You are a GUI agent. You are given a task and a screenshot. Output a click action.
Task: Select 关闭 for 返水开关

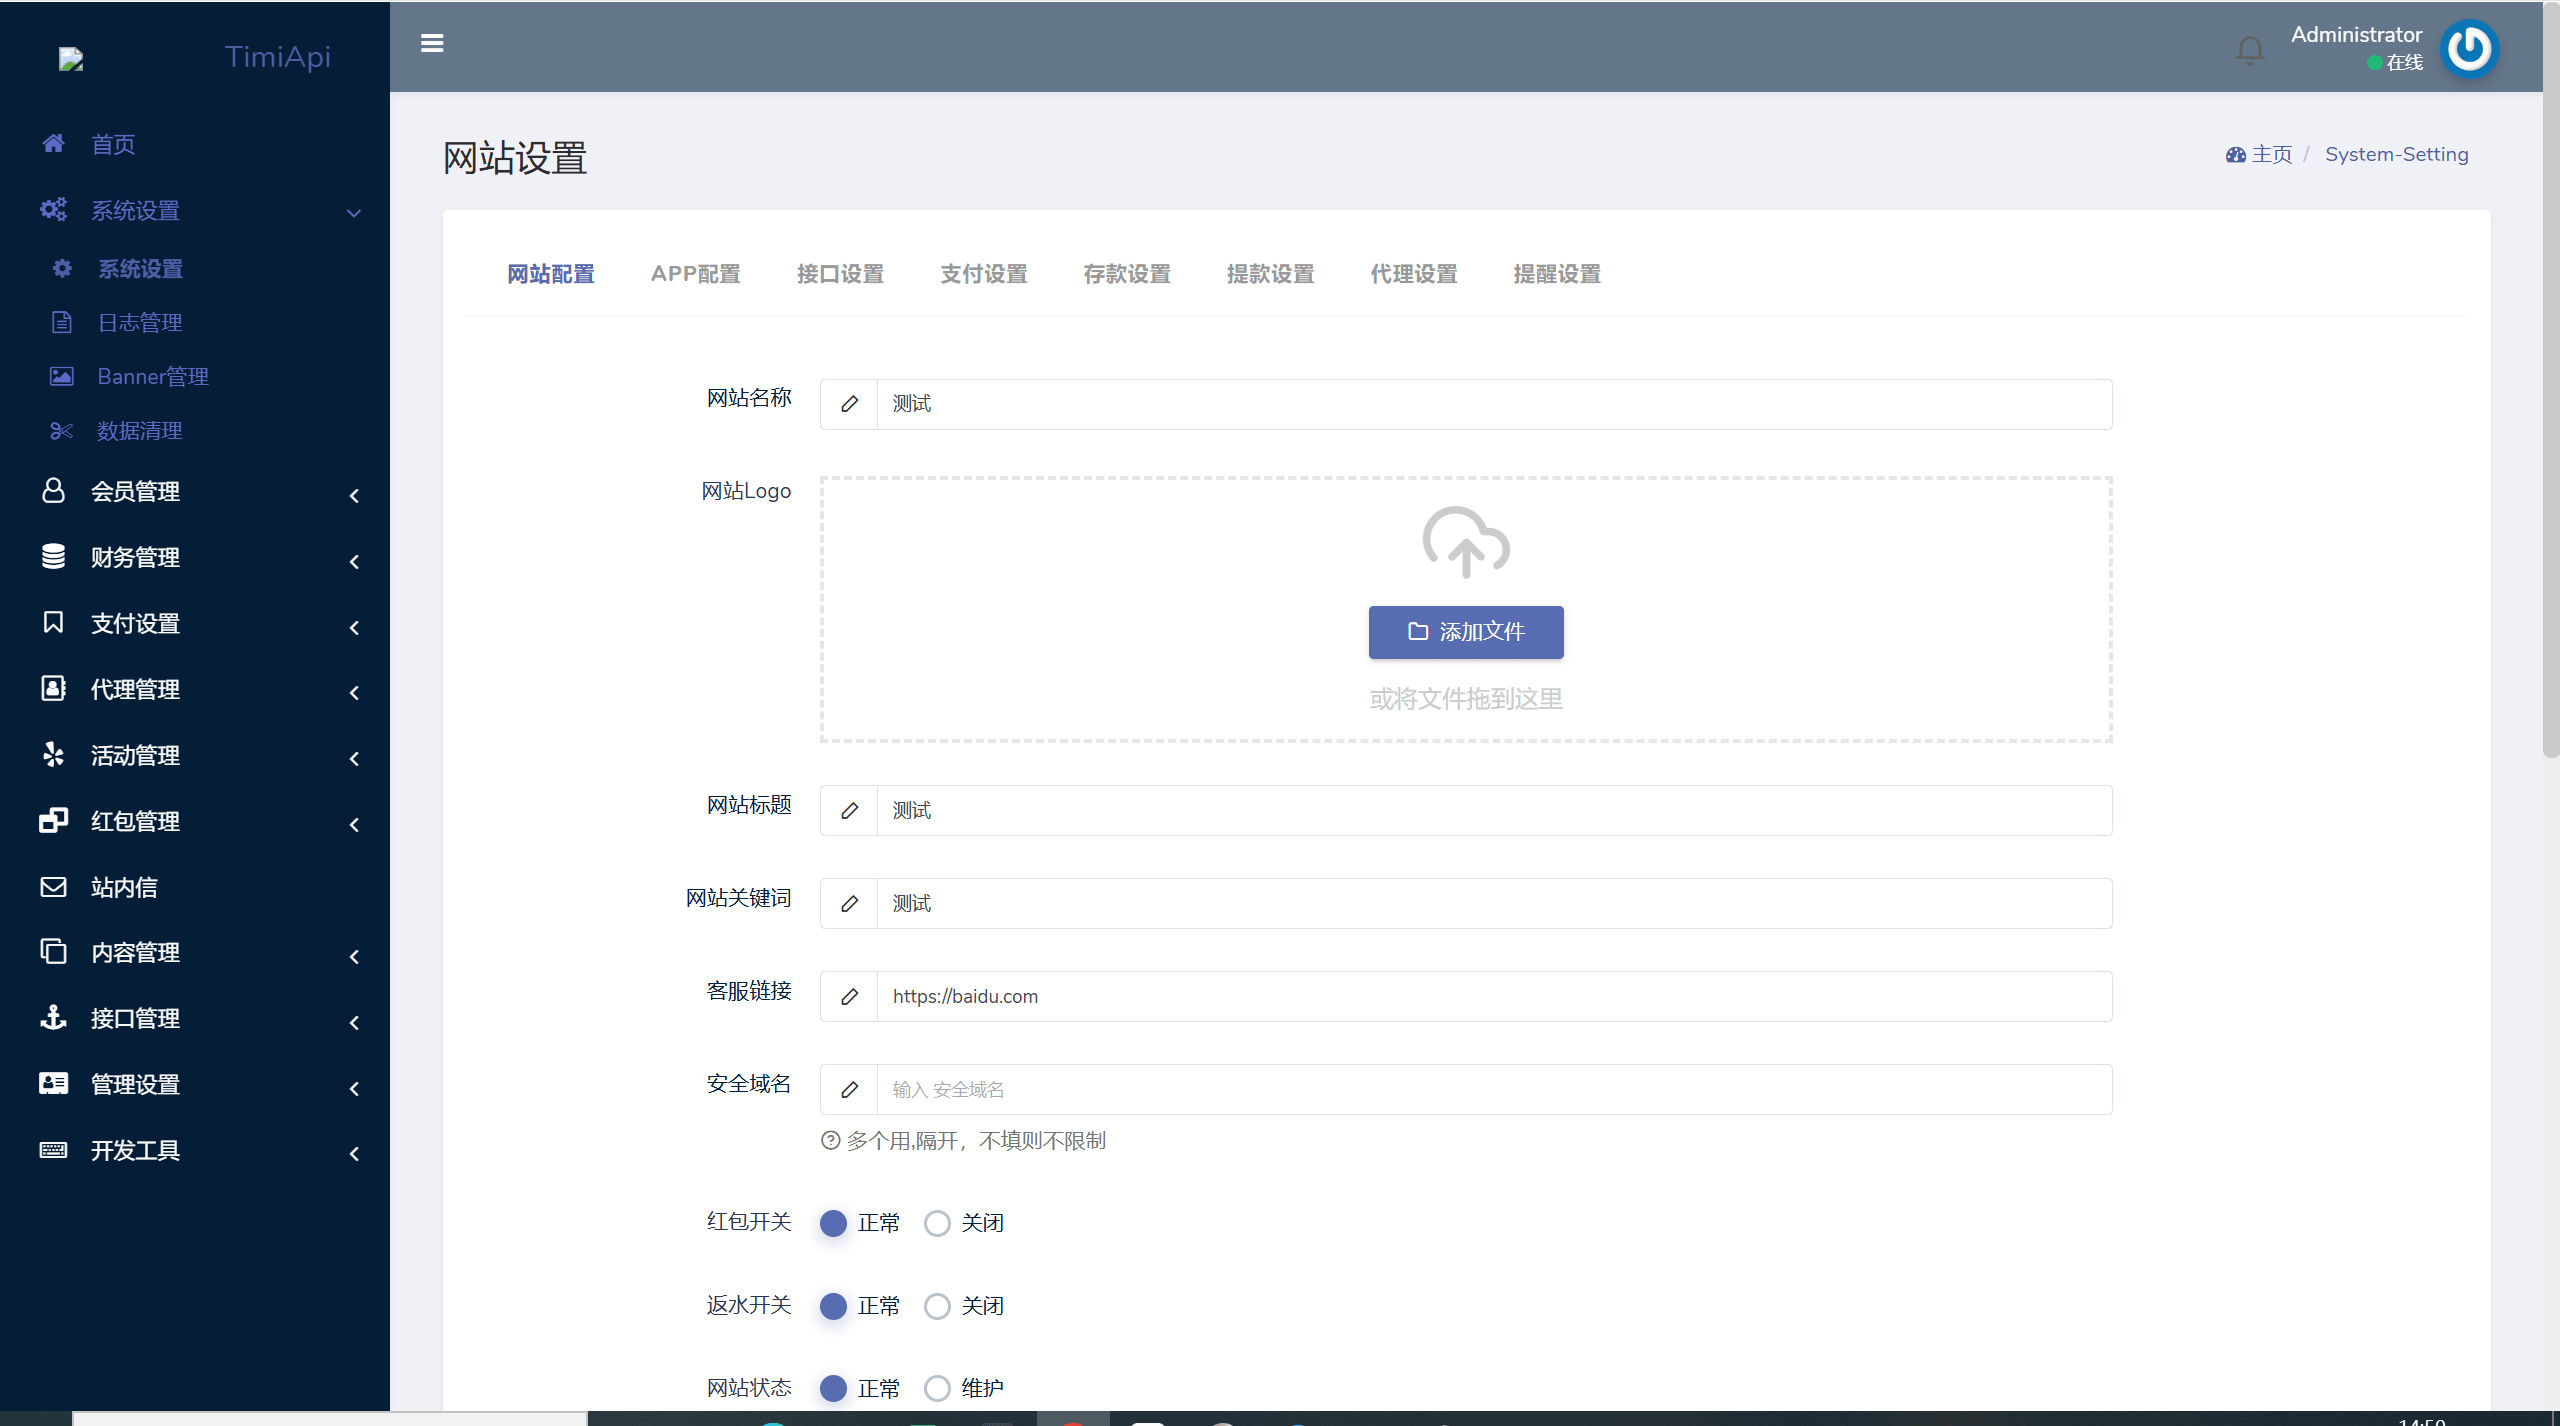click(x=937, y=1306)
